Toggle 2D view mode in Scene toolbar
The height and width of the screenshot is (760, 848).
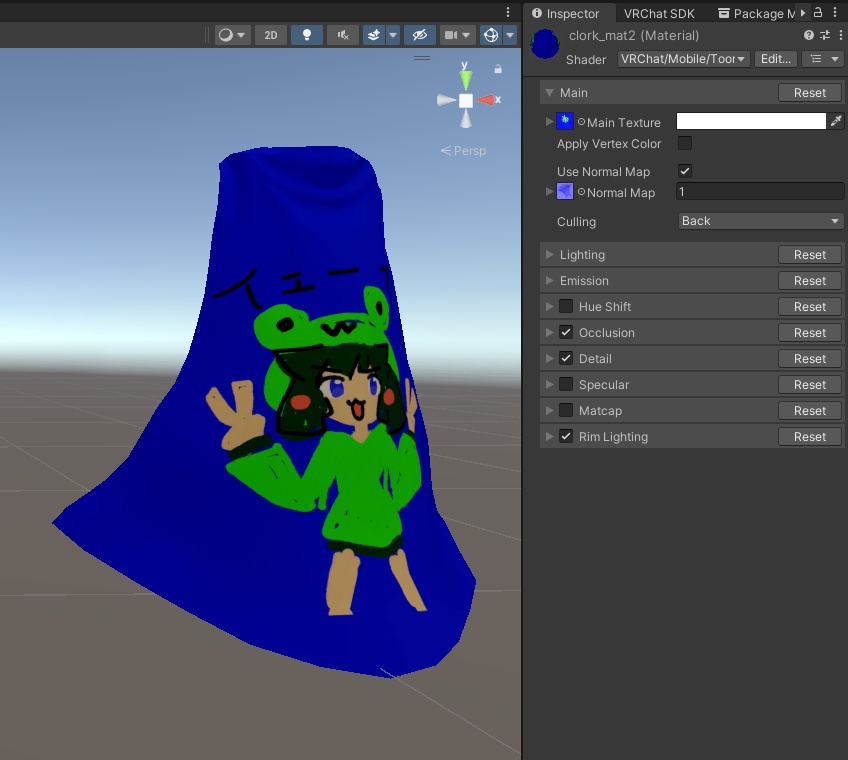[x=270, y=35]
